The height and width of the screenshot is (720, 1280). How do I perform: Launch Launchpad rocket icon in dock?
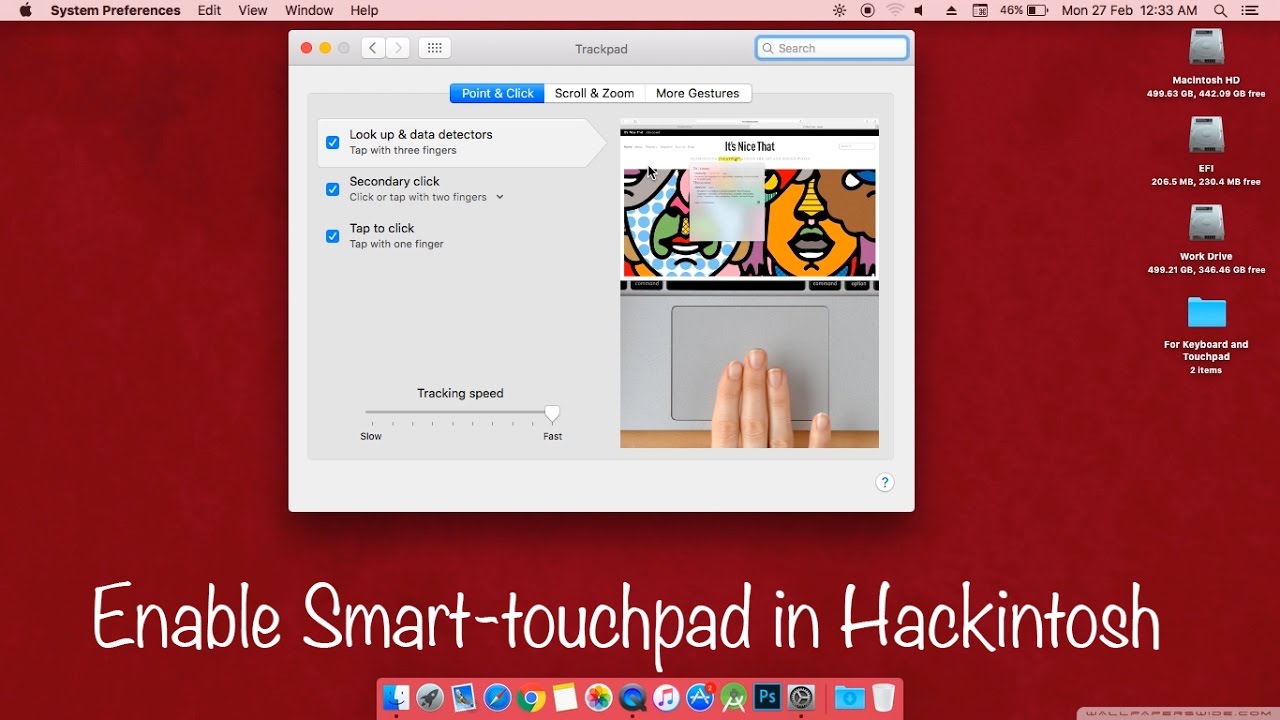point(430,697)
